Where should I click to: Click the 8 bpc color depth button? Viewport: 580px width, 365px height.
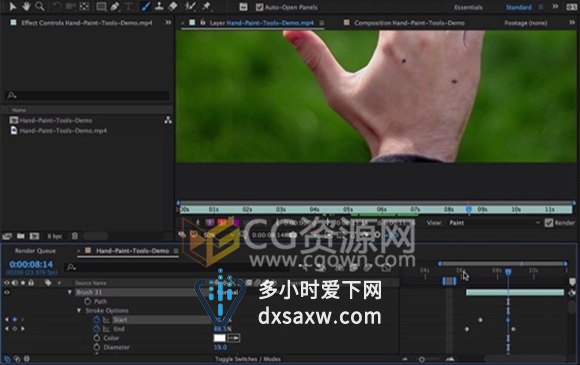pyautogui.click(x=55, y=236)
